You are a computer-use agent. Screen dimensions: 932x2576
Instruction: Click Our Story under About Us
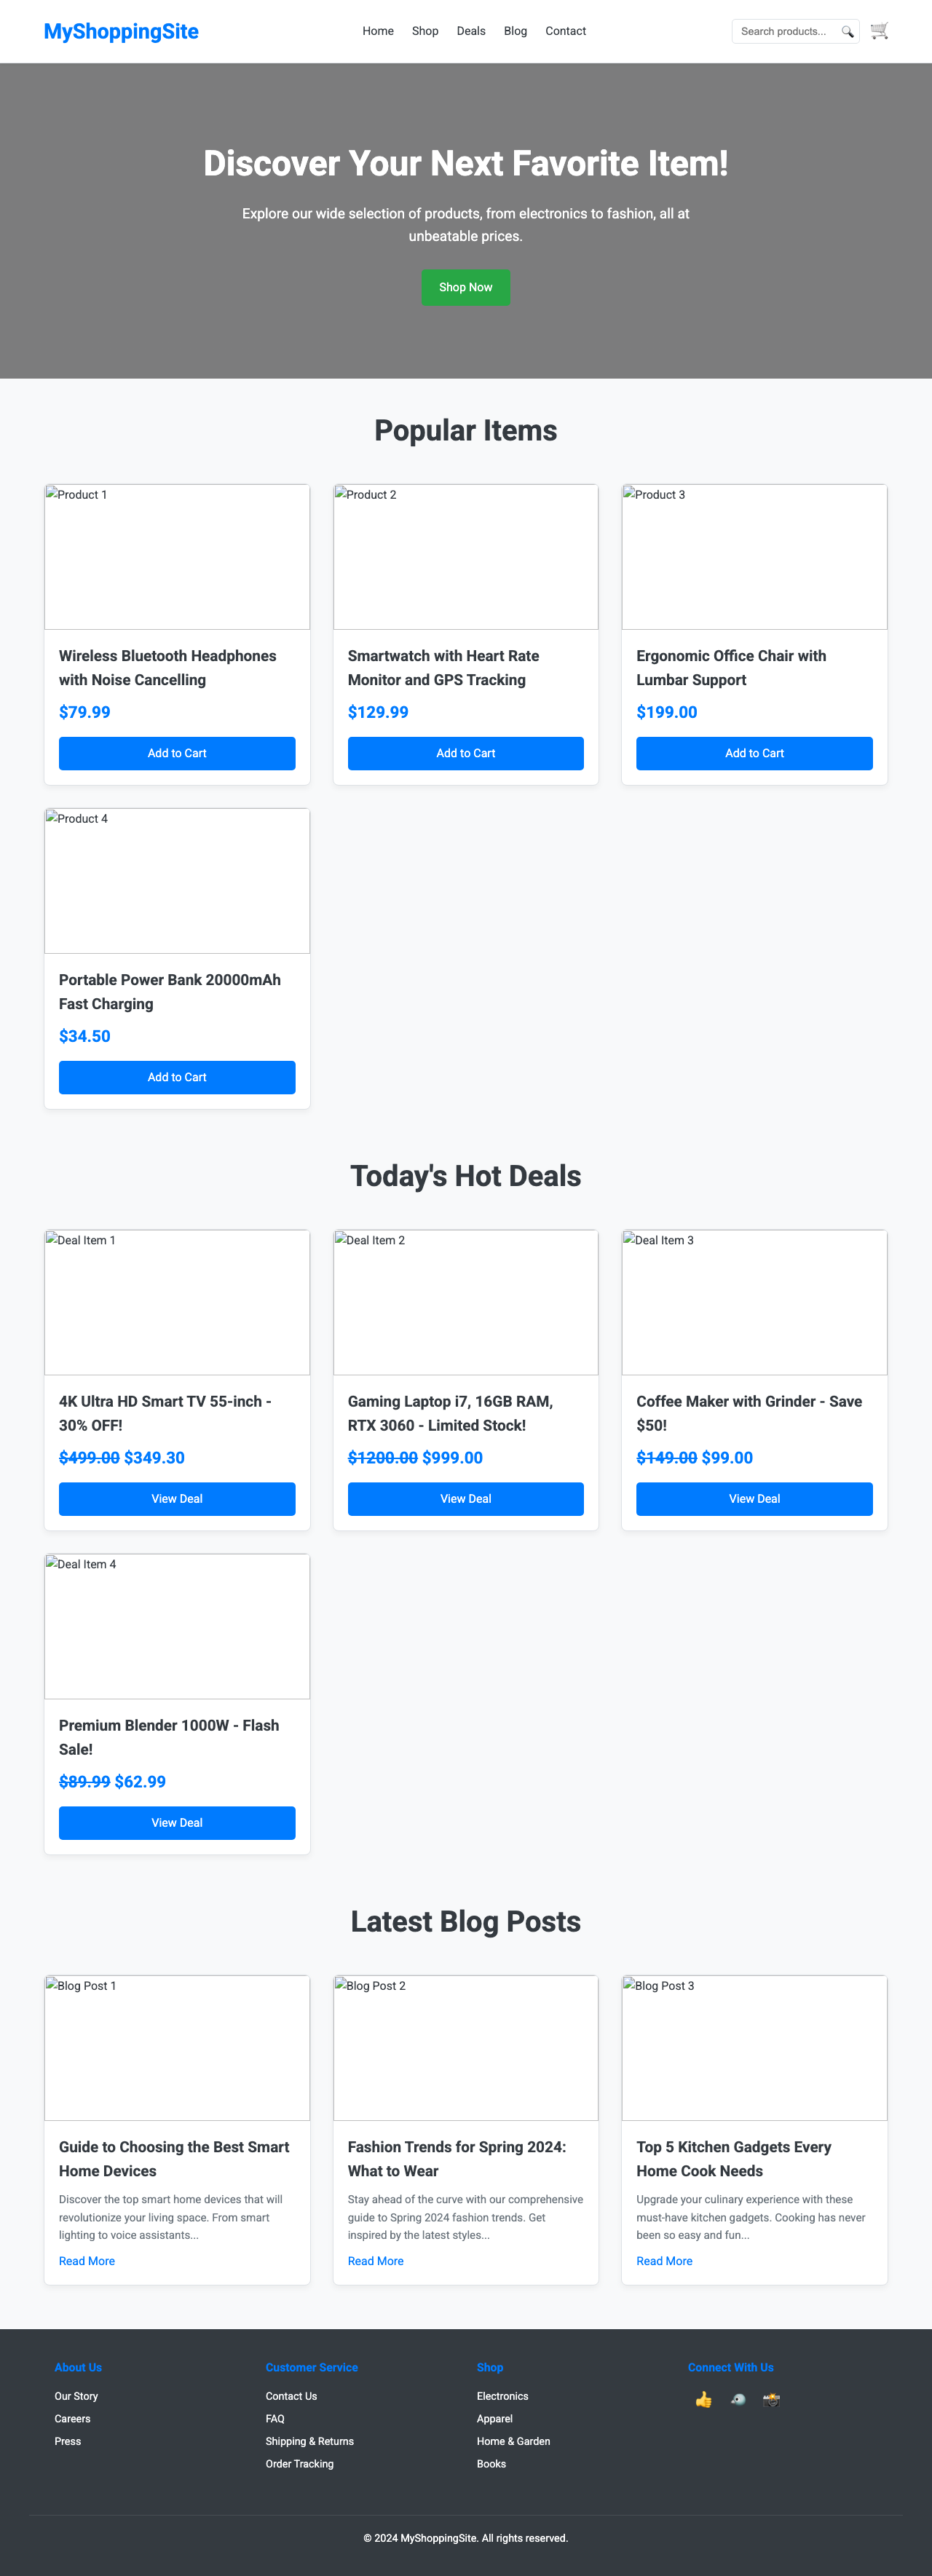pyautogui.click(x=76, y=2396)
